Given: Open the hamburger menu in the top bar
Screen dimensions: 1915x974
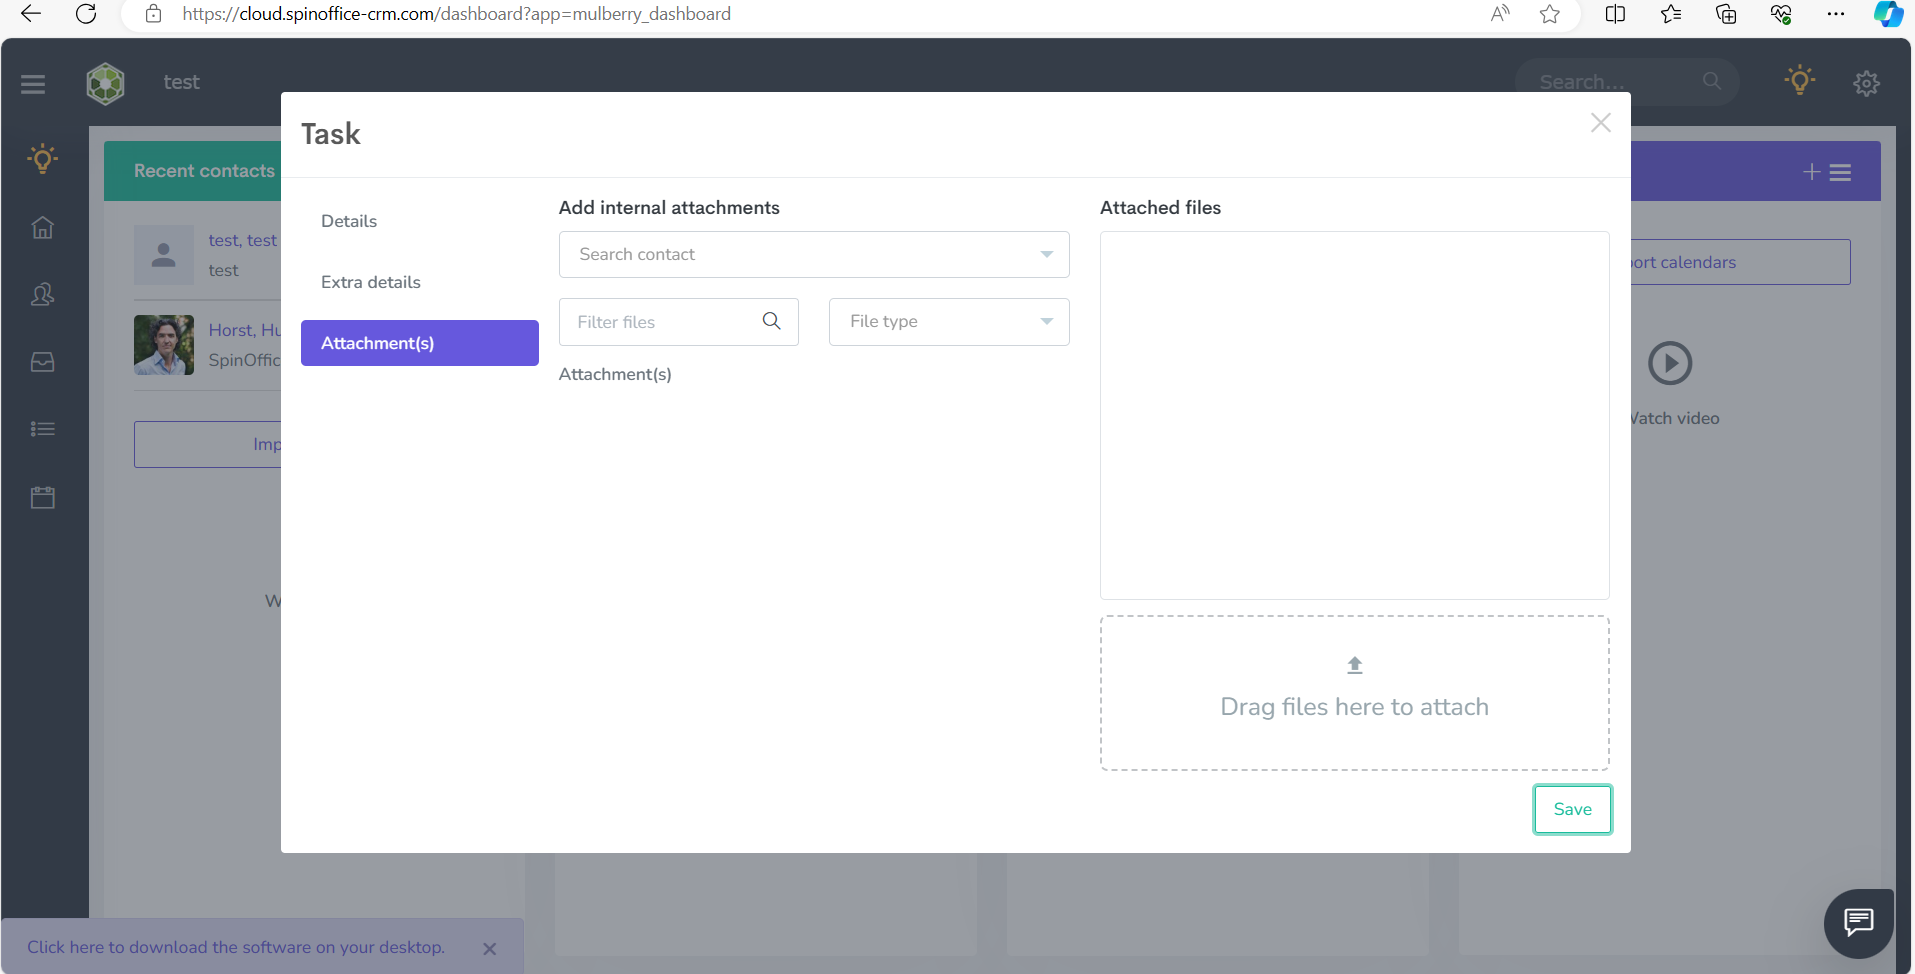Looking at the screenshot, I should (33, 84).
